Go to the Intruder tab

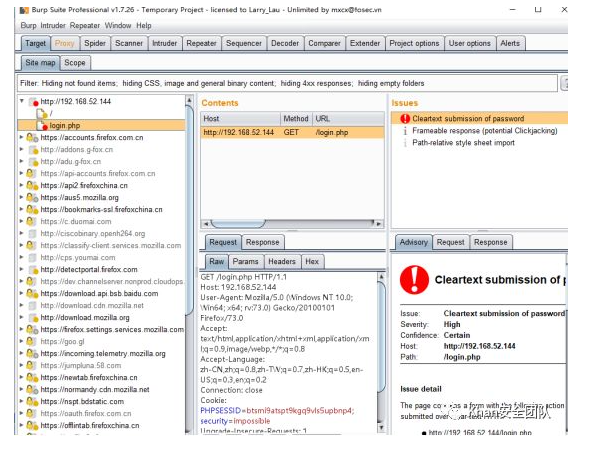point(164,43)
